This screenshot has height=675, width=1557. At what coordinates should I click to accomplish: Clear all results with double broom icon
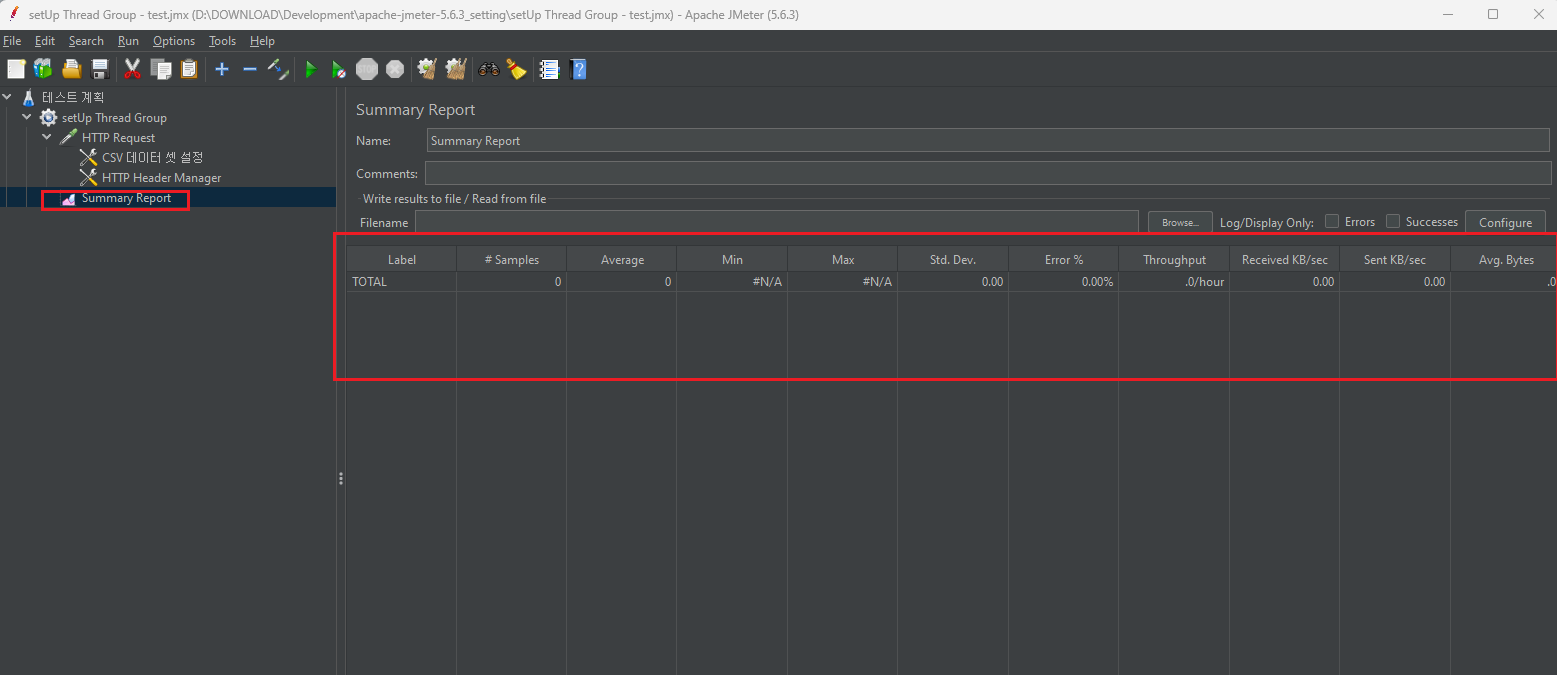[x=456, y=69]
